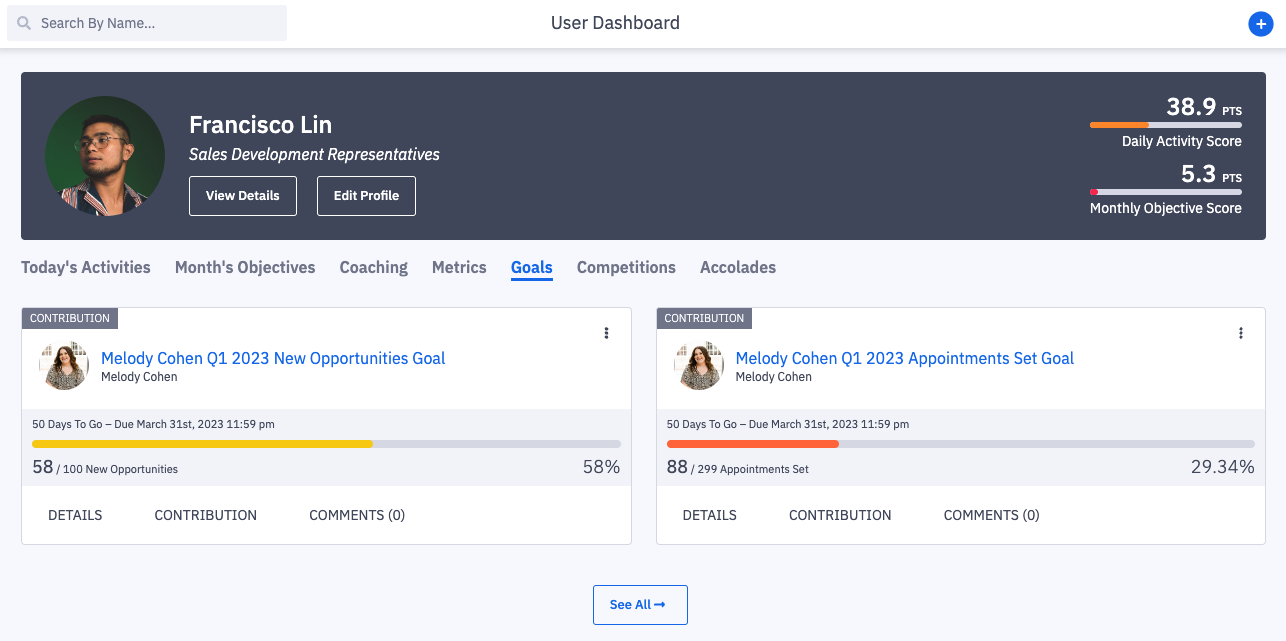This screenshot has height=641, width=1286.
Task: Click the View Details button
Action: click(x=243, y=196)
